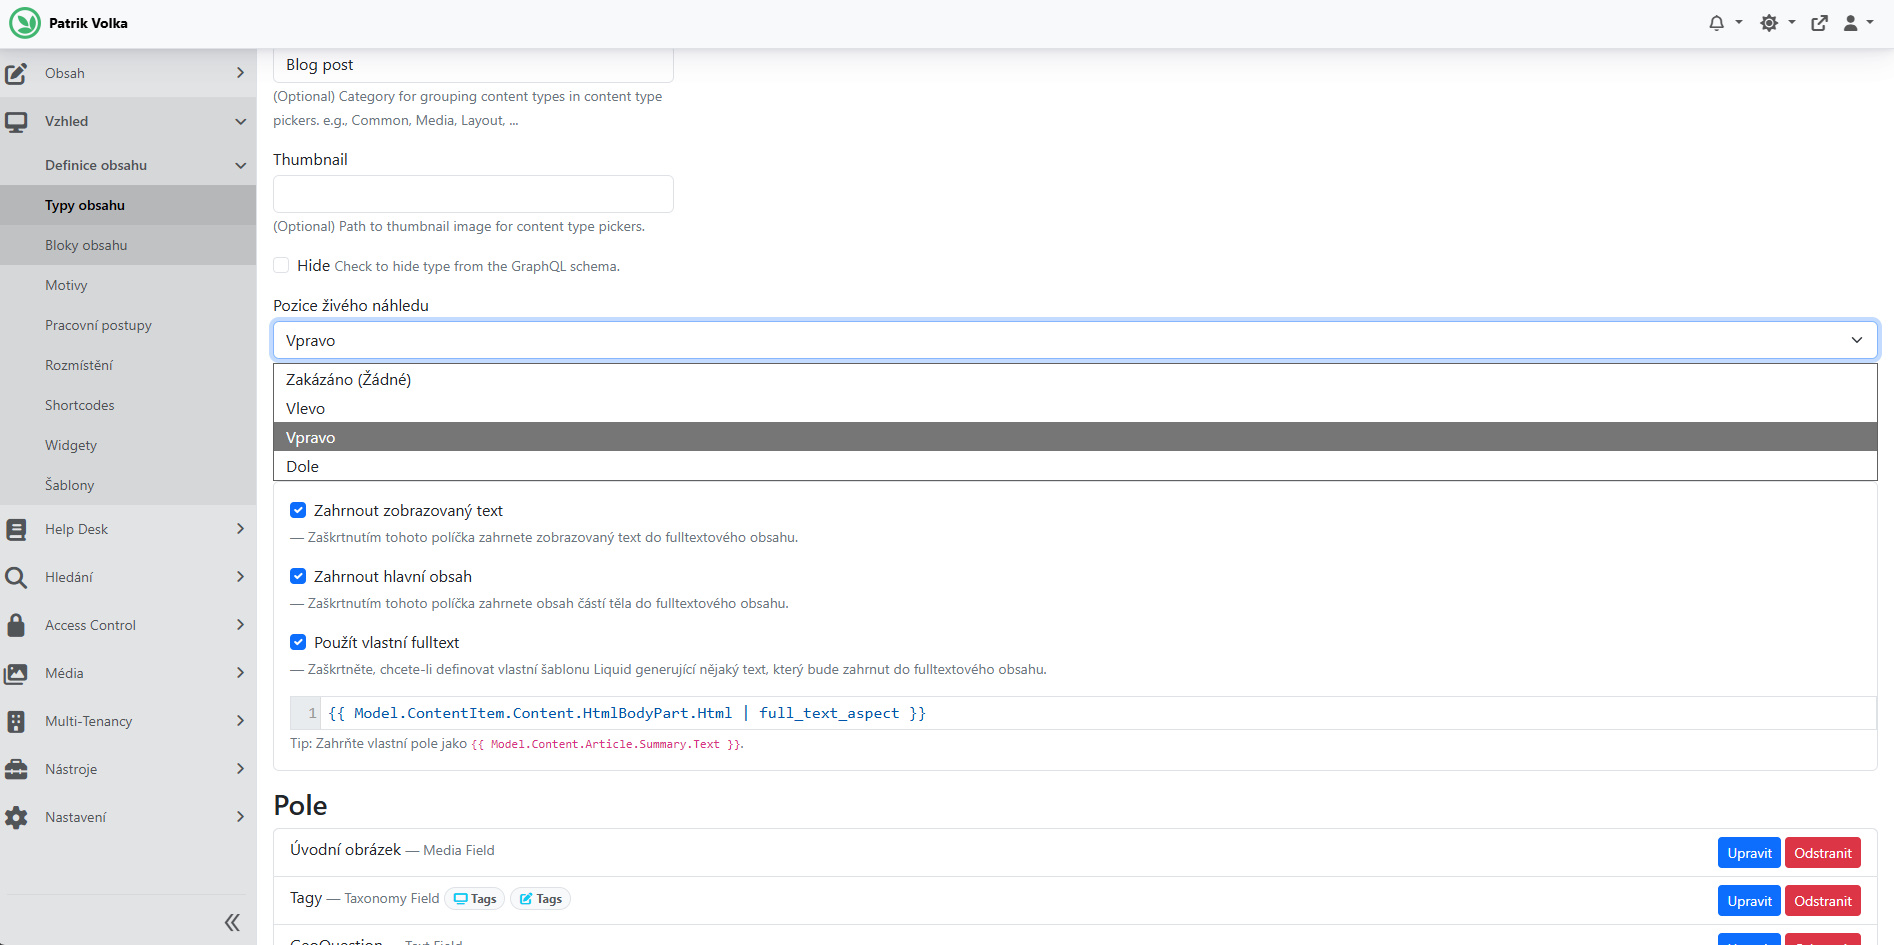The height and width of the screenshot is (945, 1894).
Task: Click the visit site external link icon
Action: tap(1819, 23)
